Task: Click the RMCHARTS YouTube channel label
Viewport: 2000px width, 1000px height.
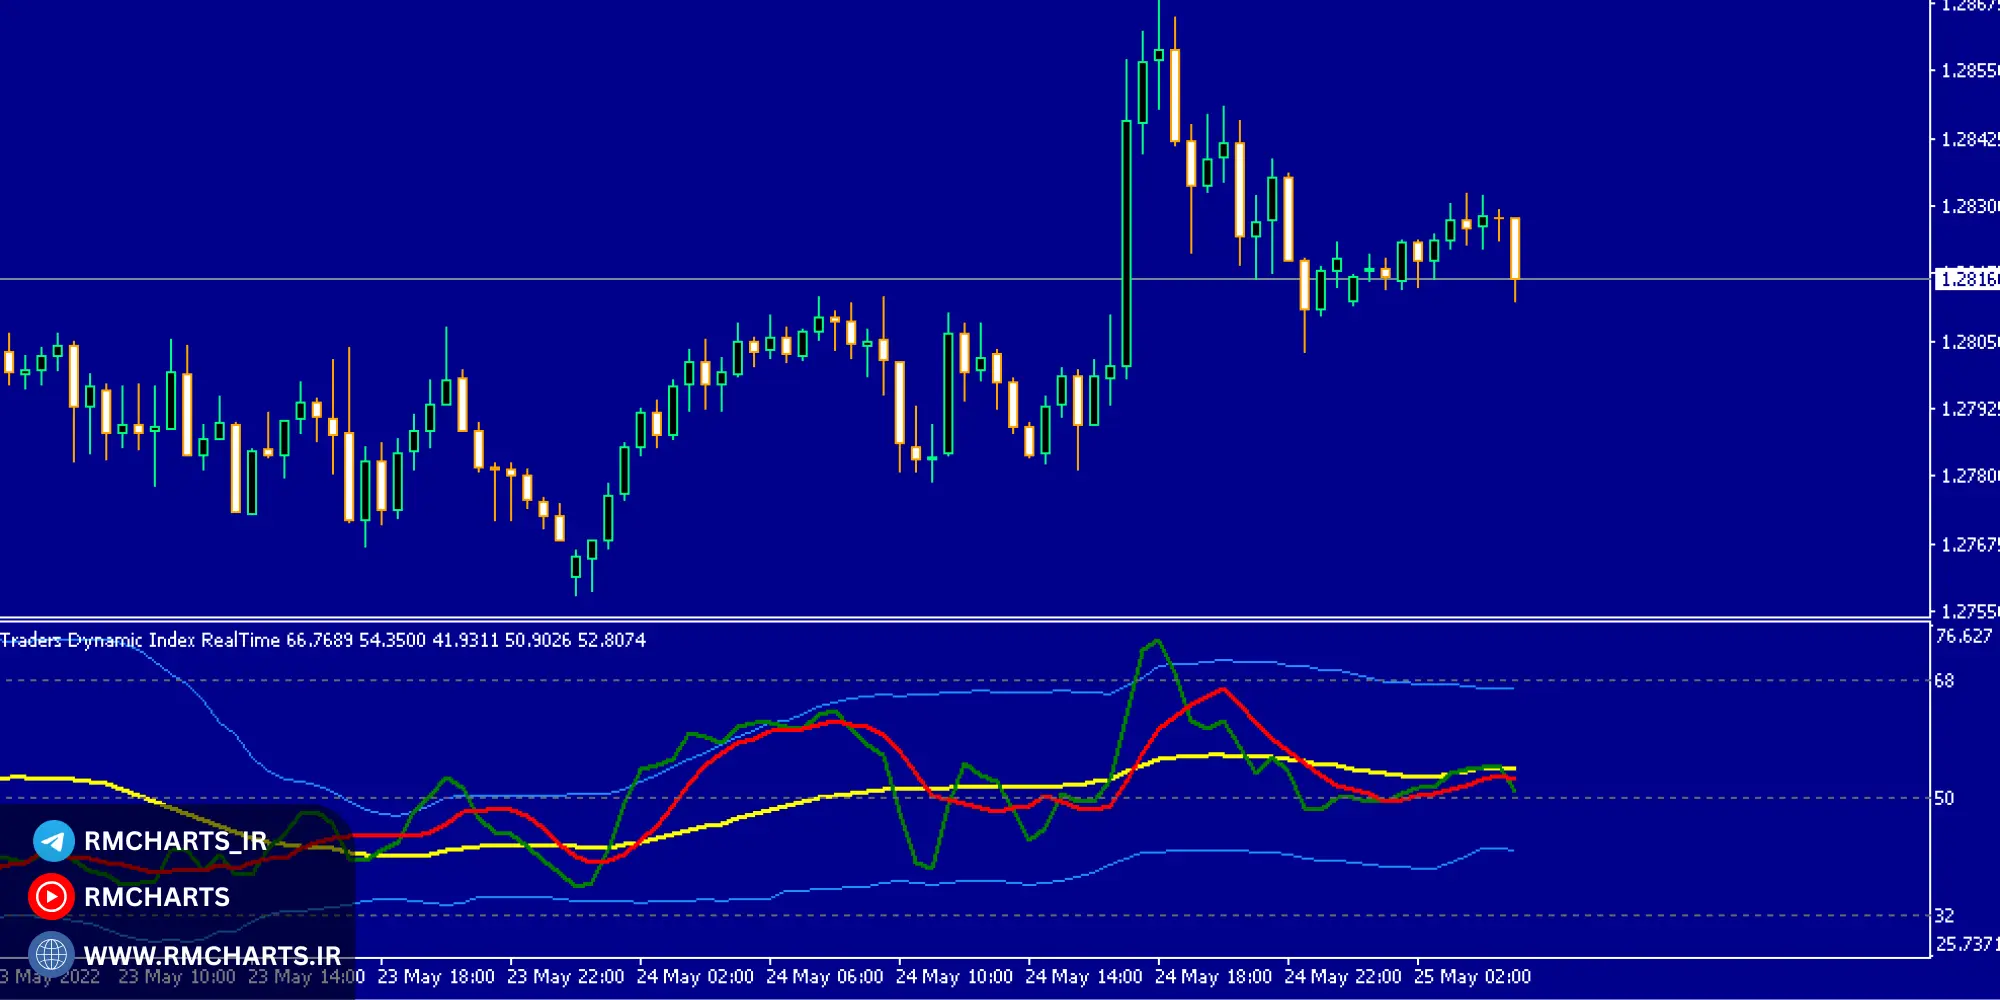Action: [x=157, y=897]
